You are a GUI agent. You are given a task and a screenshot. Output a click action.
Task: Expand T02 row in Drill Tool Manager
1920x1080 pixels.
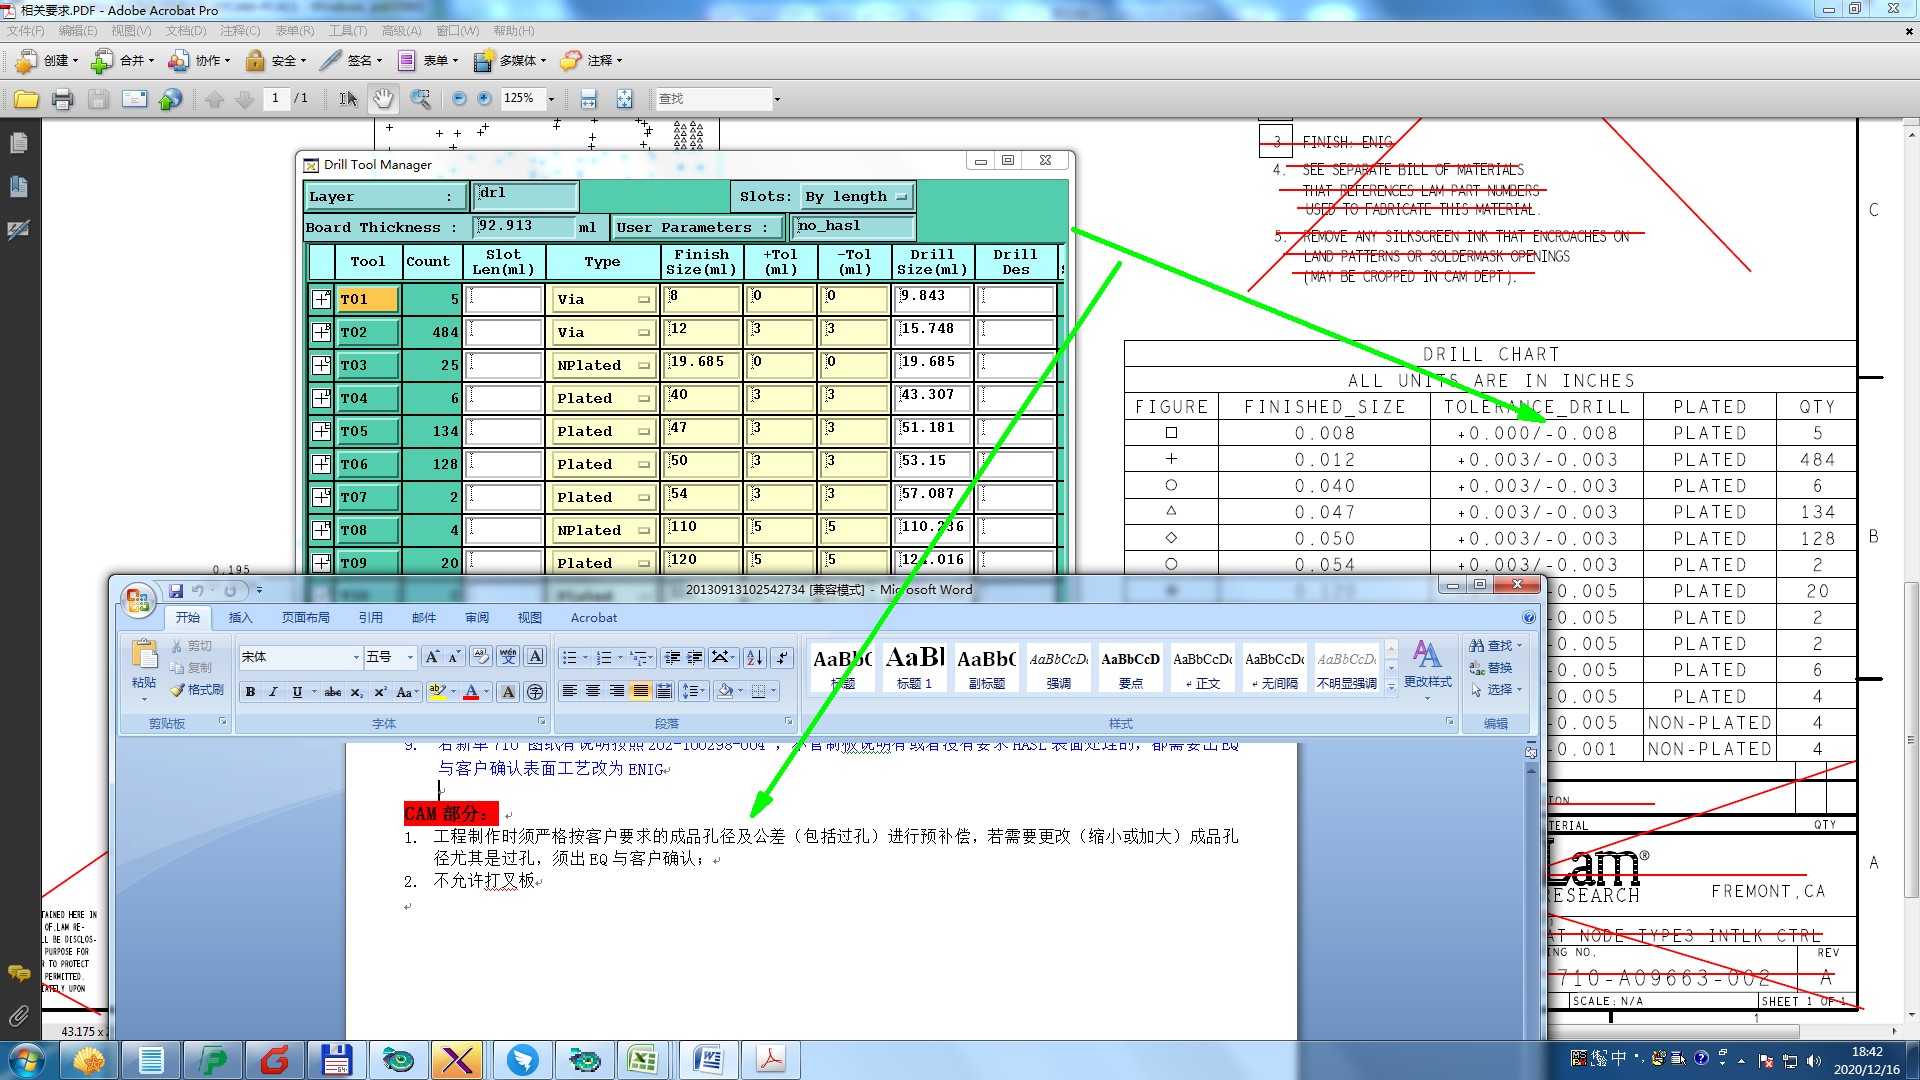click(x=321, y=332)
